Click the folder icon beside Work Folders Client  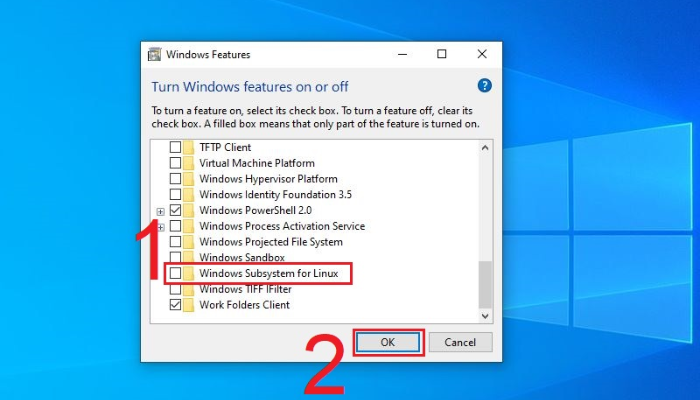click(190, 305)
